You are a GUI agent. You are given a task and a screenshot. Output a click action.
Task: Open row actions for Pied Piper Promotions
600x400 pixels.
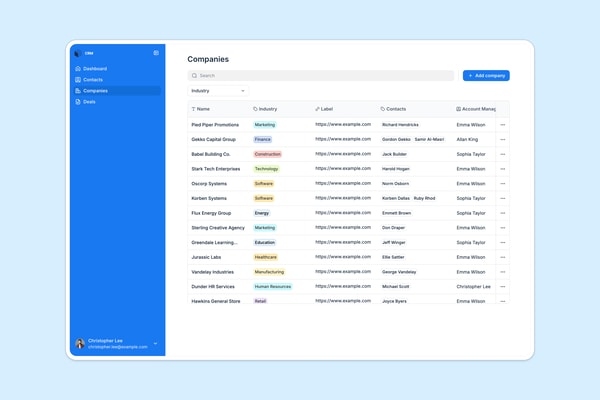pyautogui.click(x=502, y=125)
